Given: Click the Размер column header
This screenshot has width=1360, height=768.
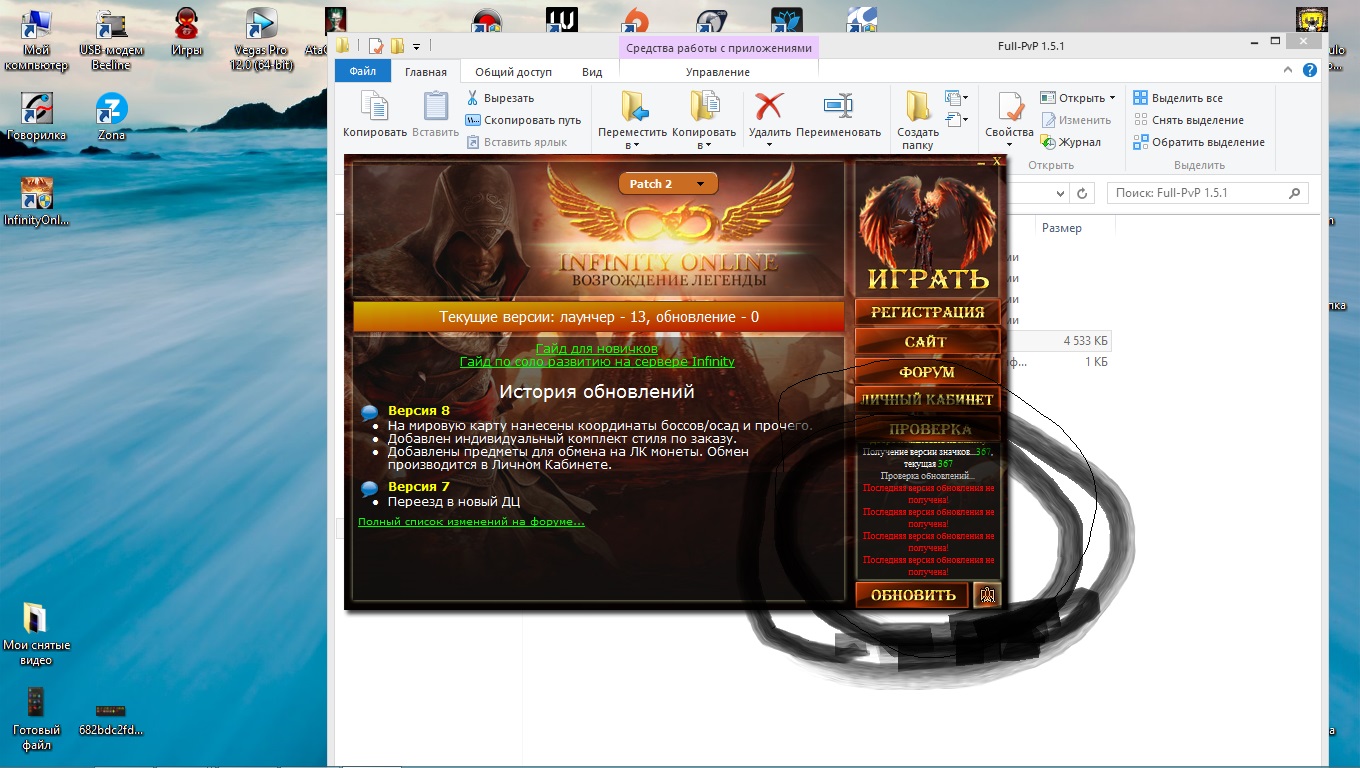Looking at the screenshot, I should click(1061, 228).
